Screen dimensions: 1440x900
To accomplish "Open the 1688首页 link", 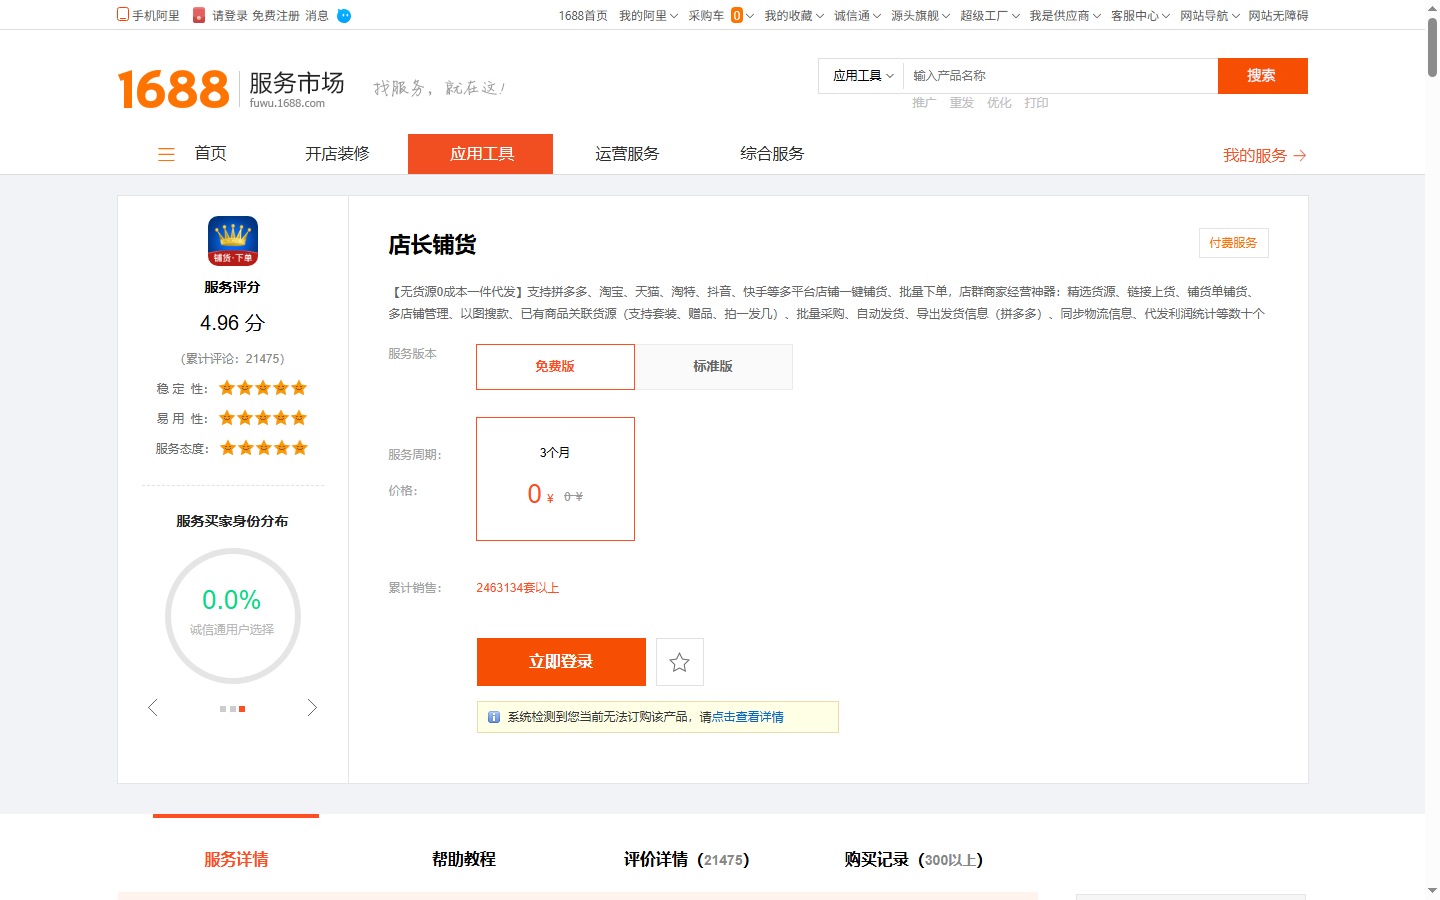I will 583,16.
